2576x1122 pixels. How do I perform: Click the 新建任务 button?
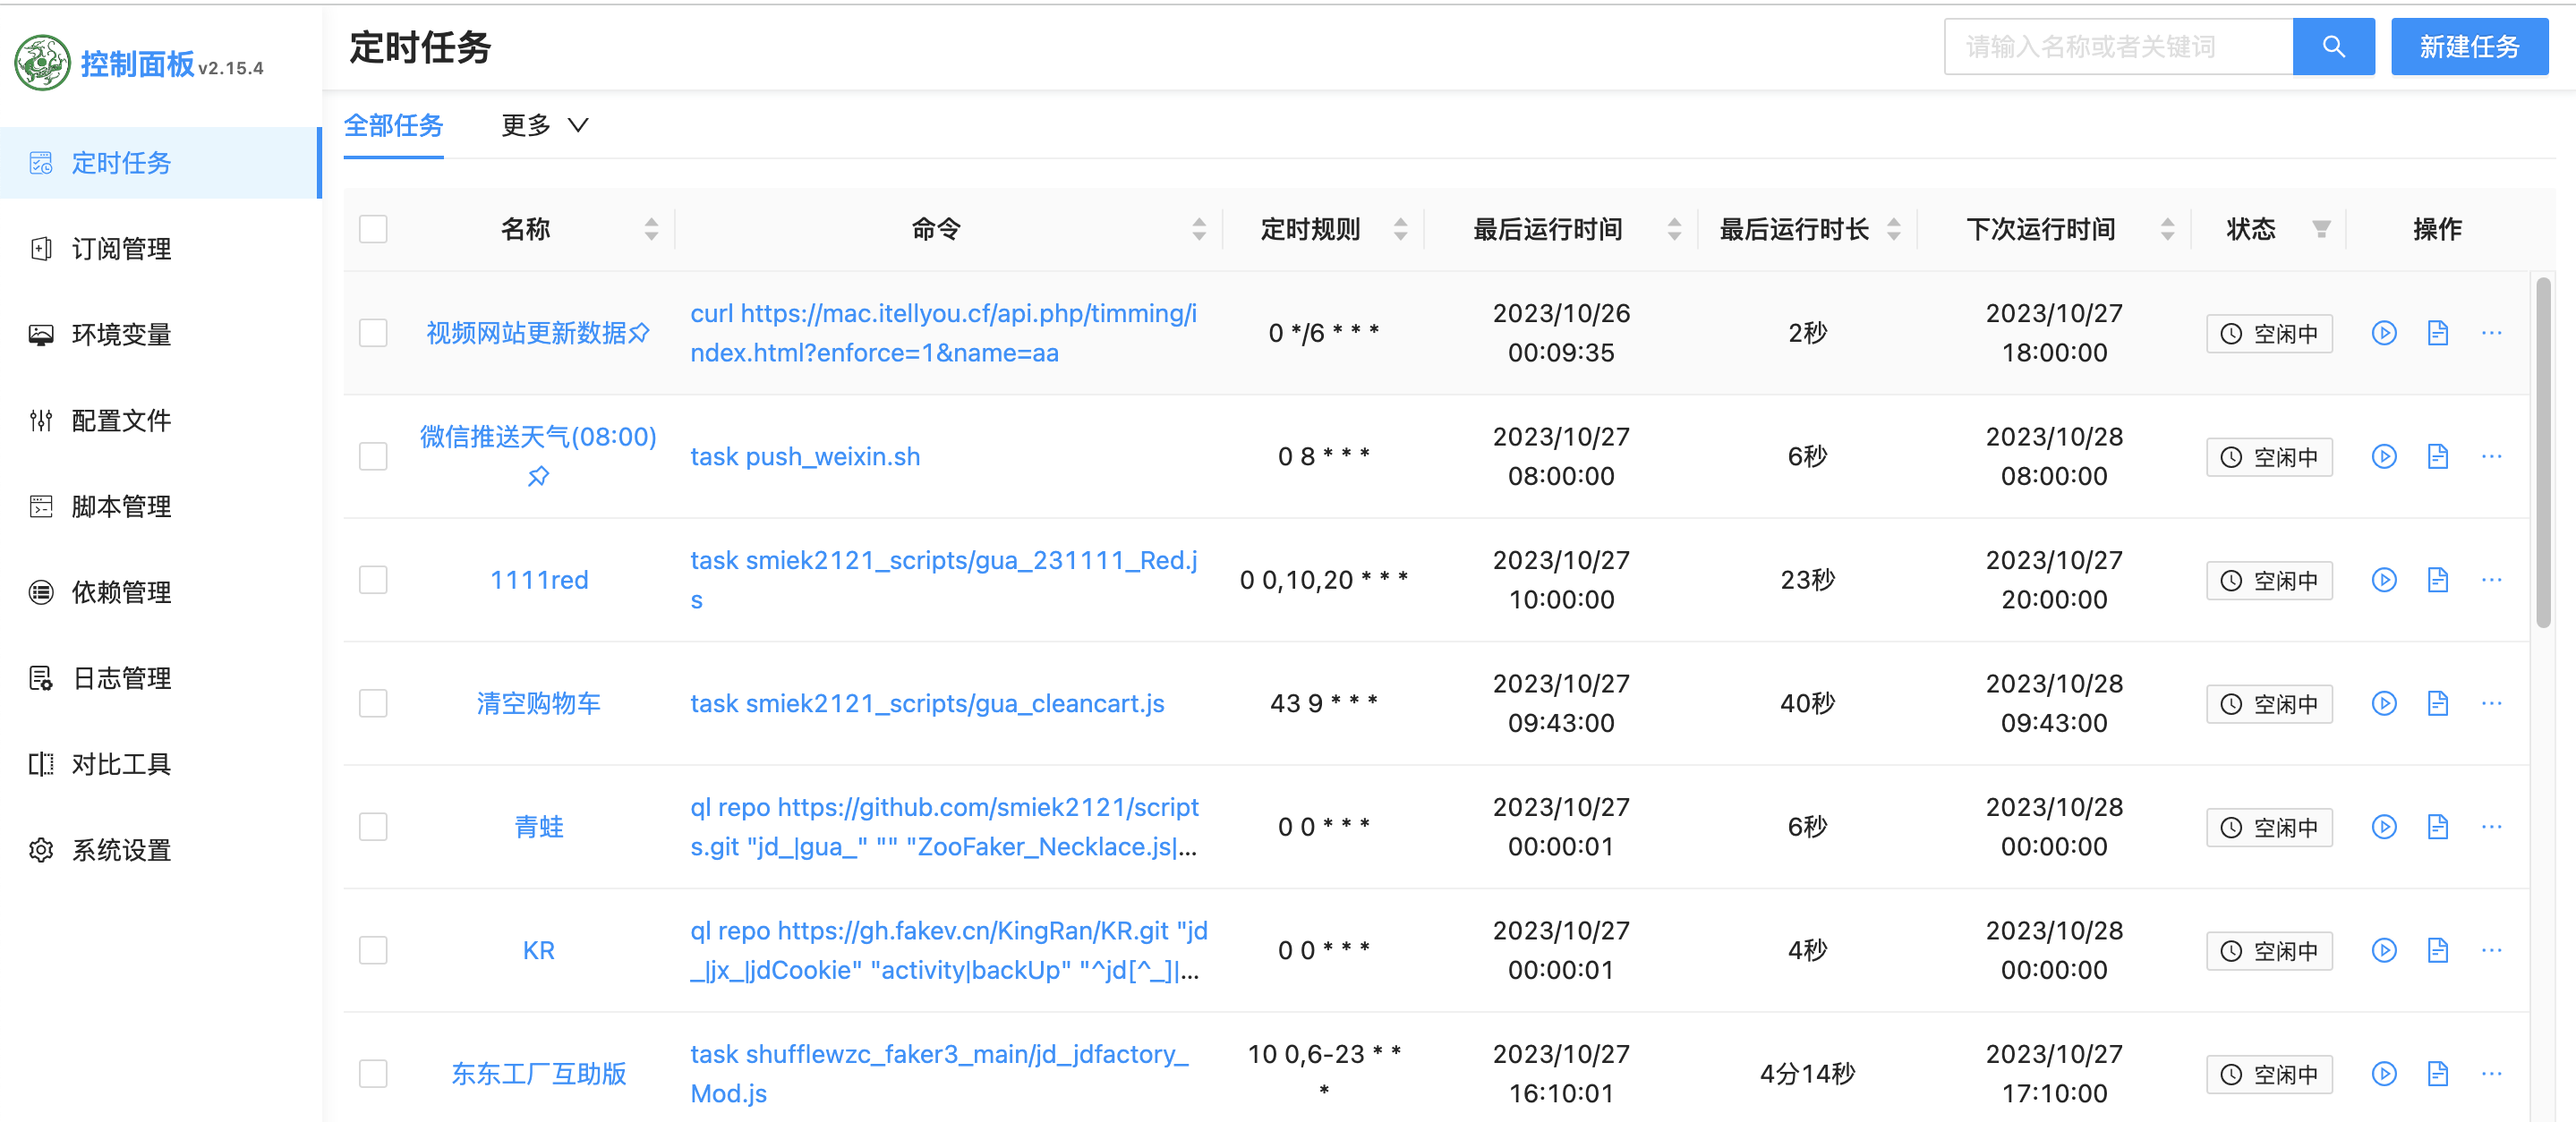2469,46
